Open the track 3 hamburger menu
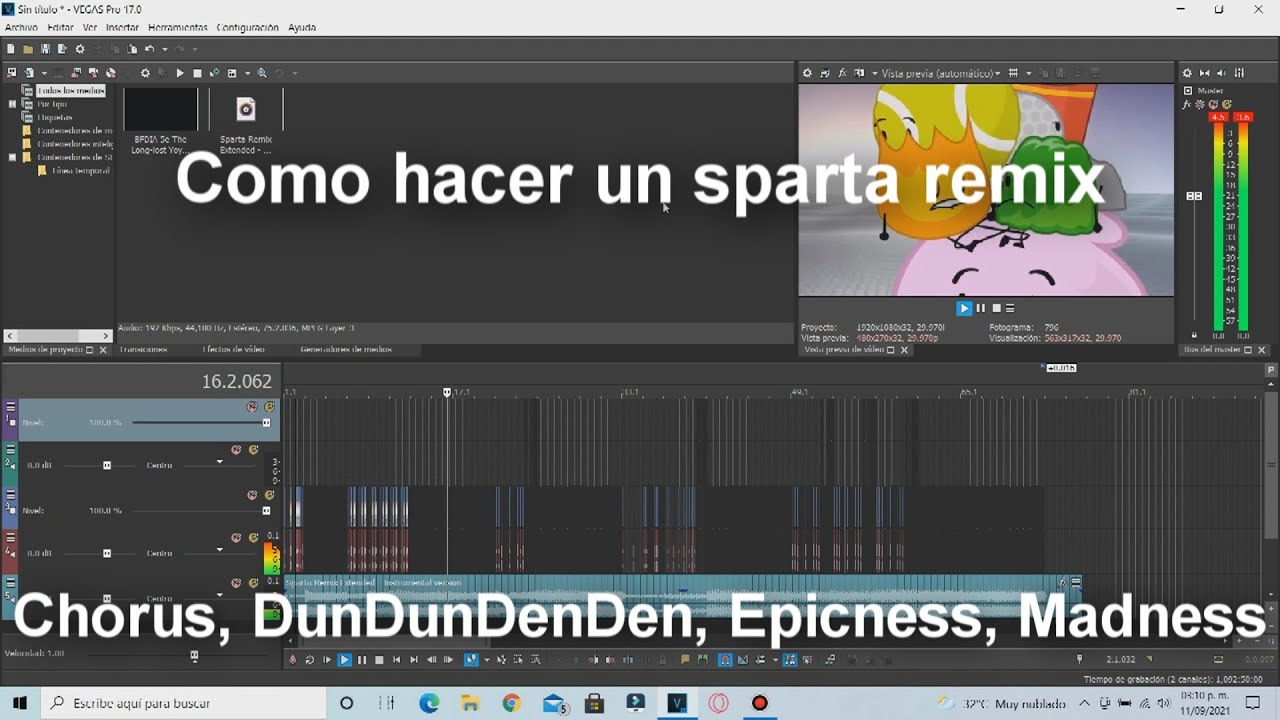Screen dimensions: 1280x720 click(x=11, y=495)
